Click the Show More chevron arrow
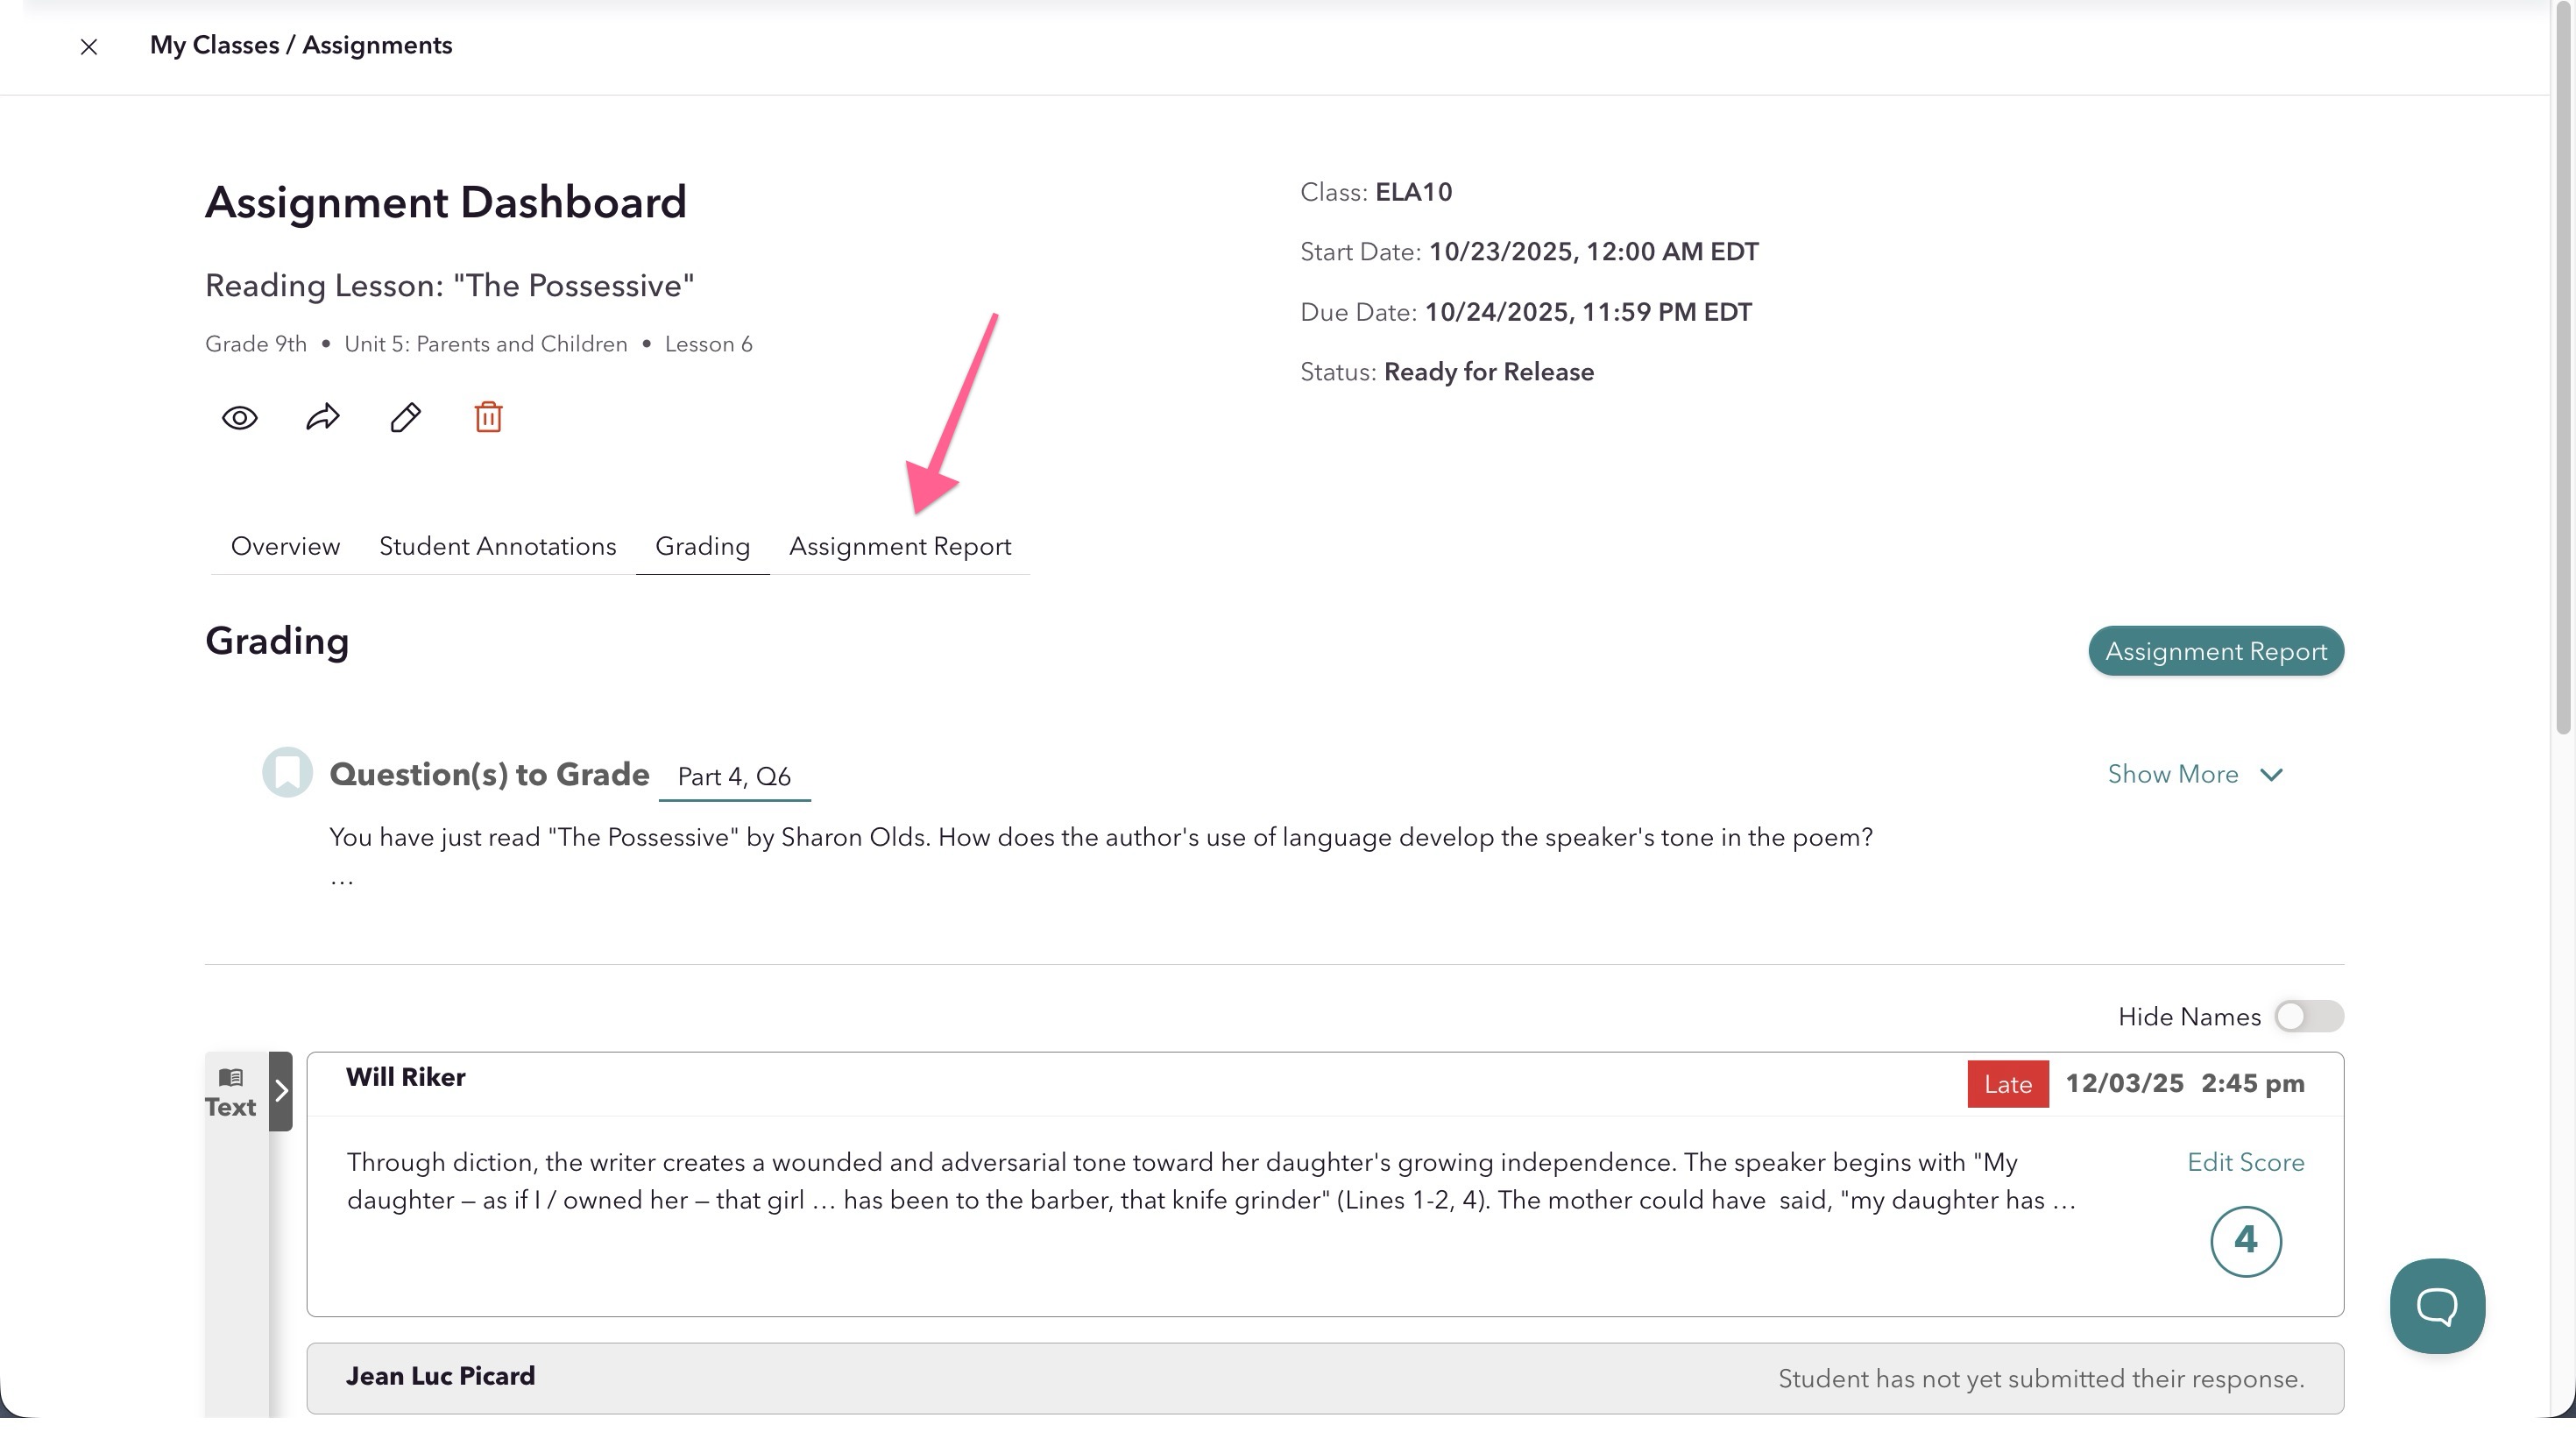The width and height of the screenshot is (2576, 1432). pos(2271,775)
